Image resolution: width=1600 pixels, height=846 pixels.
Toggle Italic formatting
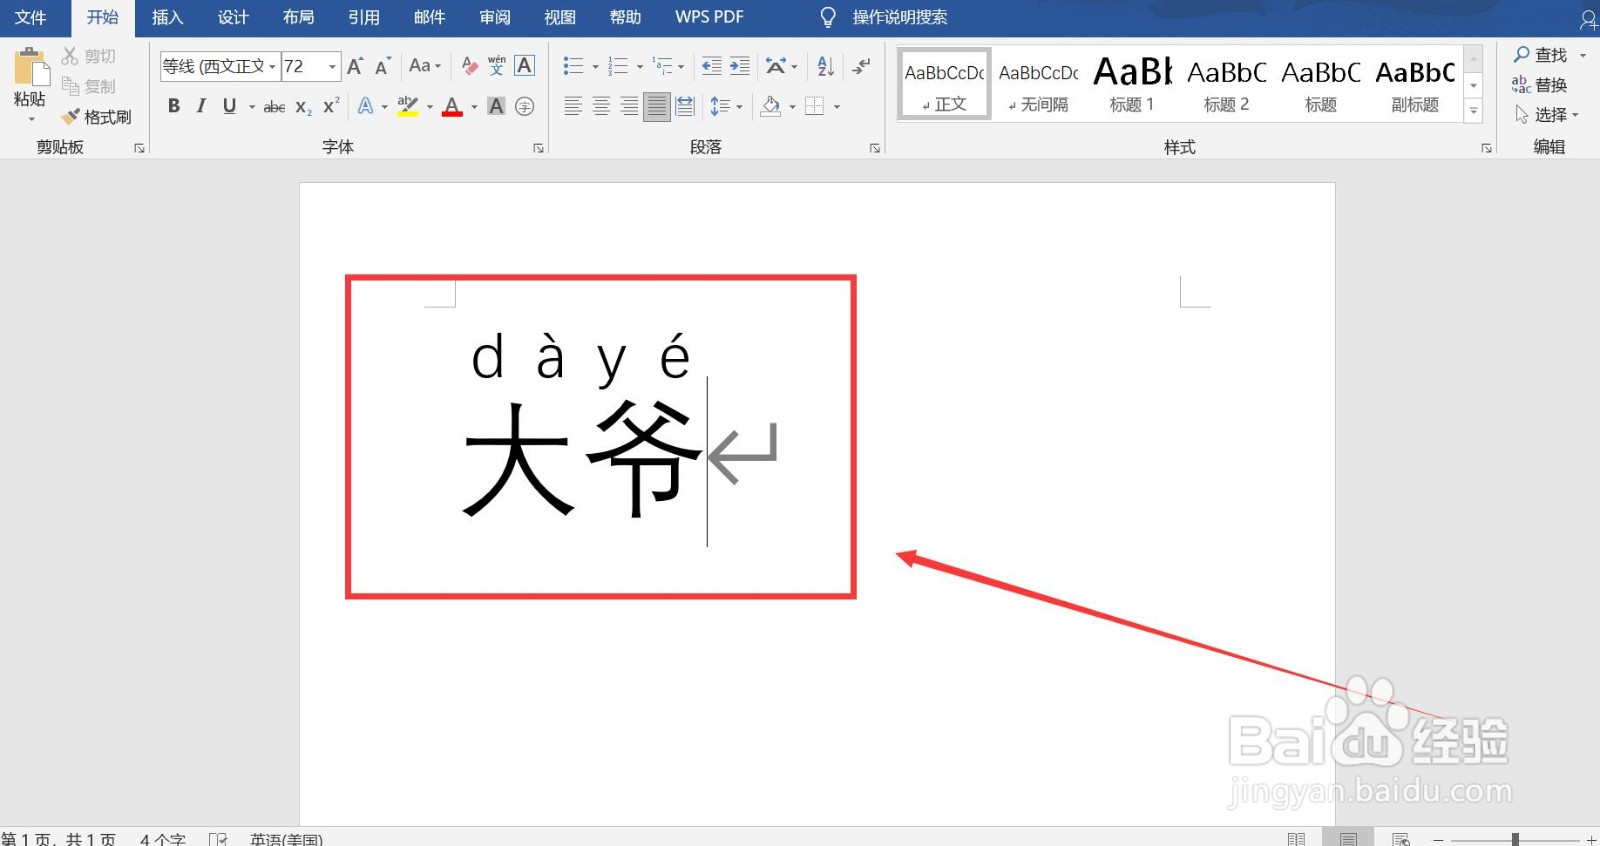201,106
